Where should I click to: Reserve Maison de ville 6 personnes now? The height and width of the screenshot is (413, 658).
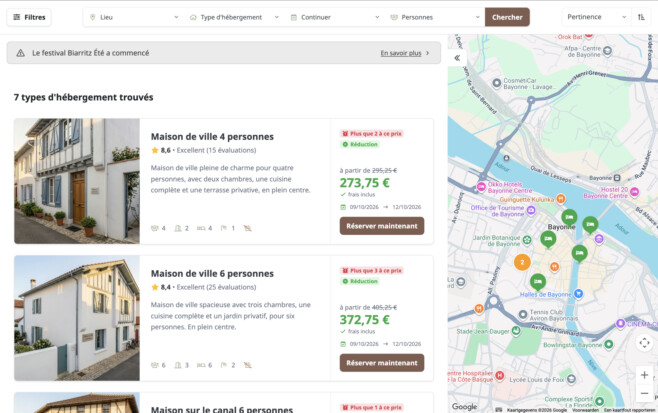click(382, 363)
